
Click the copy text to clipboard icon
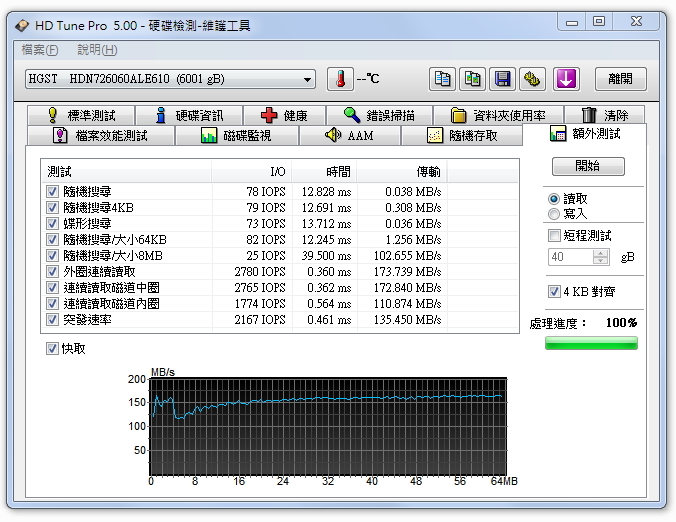442,79
